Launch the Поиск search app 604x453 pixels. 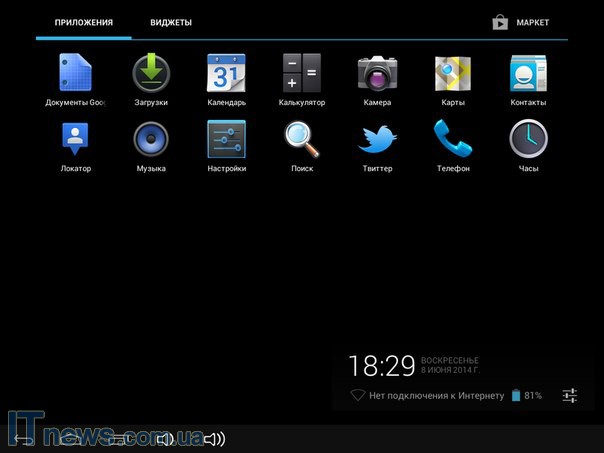tap(302, 140)
